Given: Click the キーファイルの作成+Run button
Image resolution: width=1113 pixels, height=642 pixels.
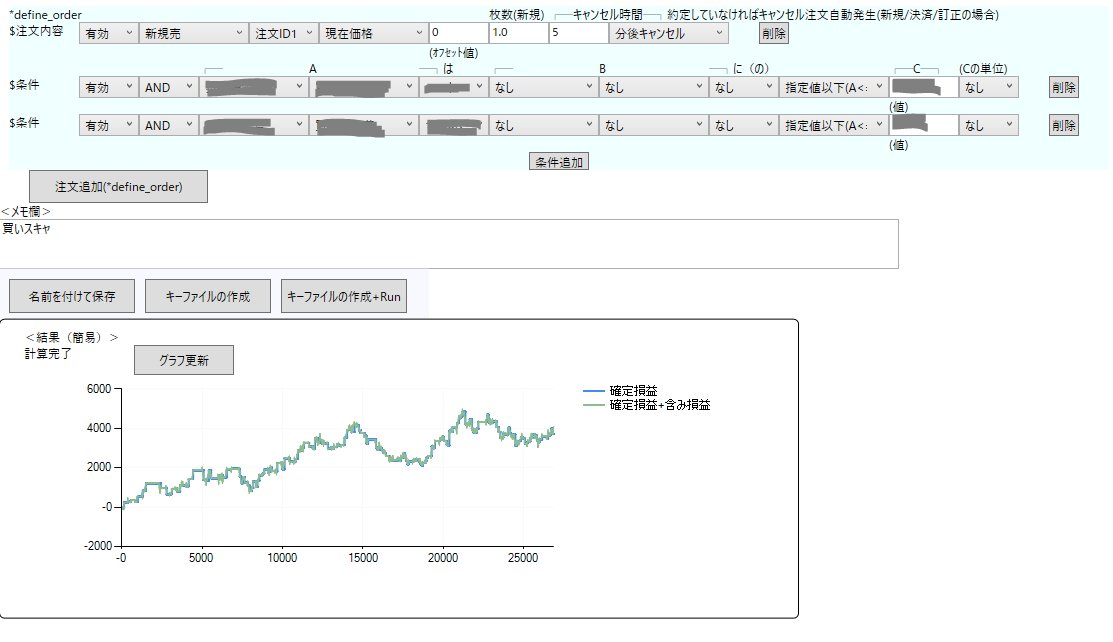Looking at the screenshot, I should [344, 296].
